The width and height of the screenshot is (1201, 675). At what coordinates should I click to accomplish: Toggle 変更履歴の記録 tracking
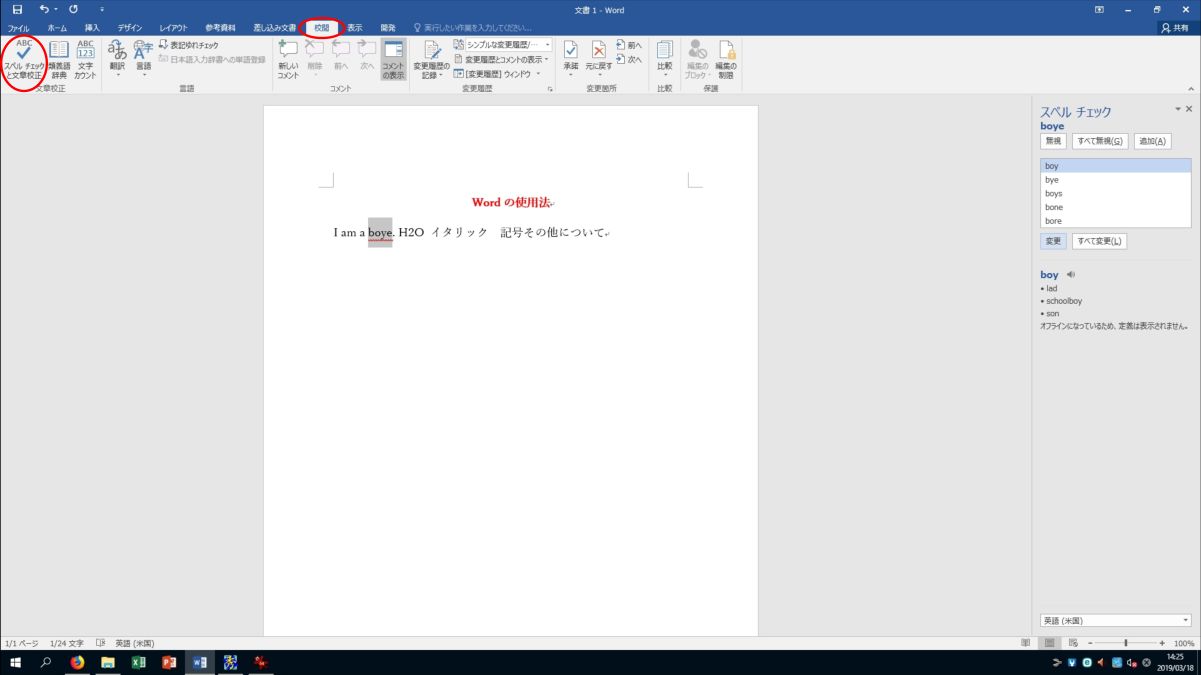pyautogui.click(x=432, y=60)
